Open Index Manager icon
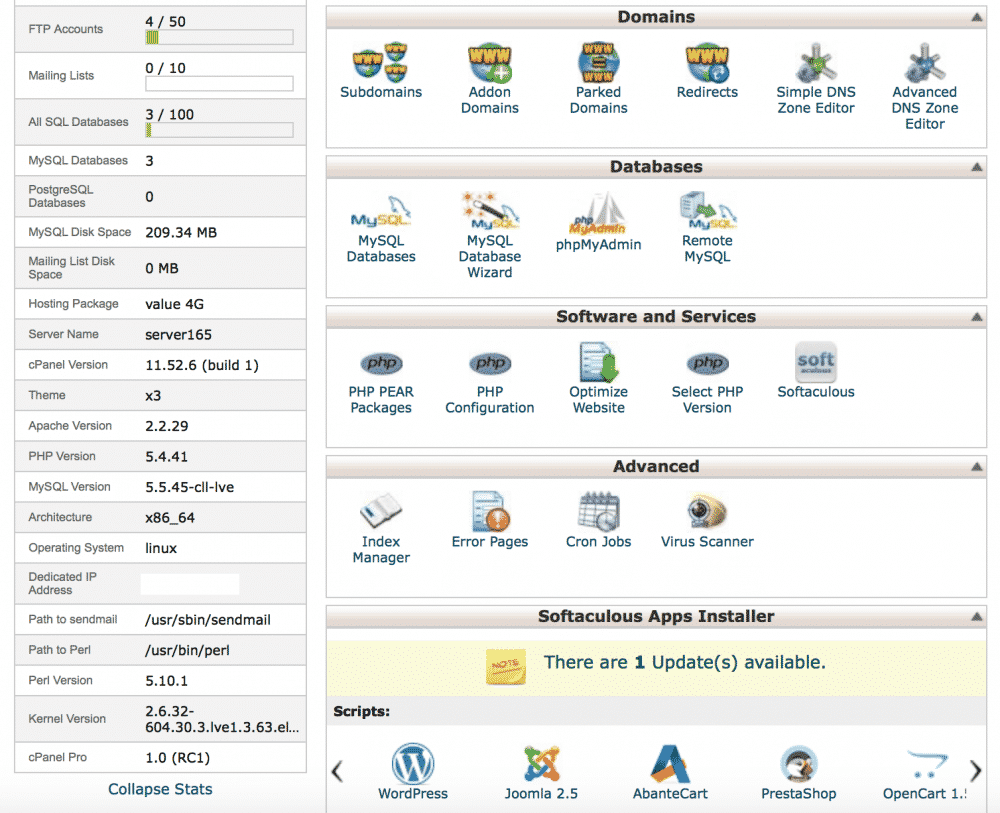 [381, 511]
